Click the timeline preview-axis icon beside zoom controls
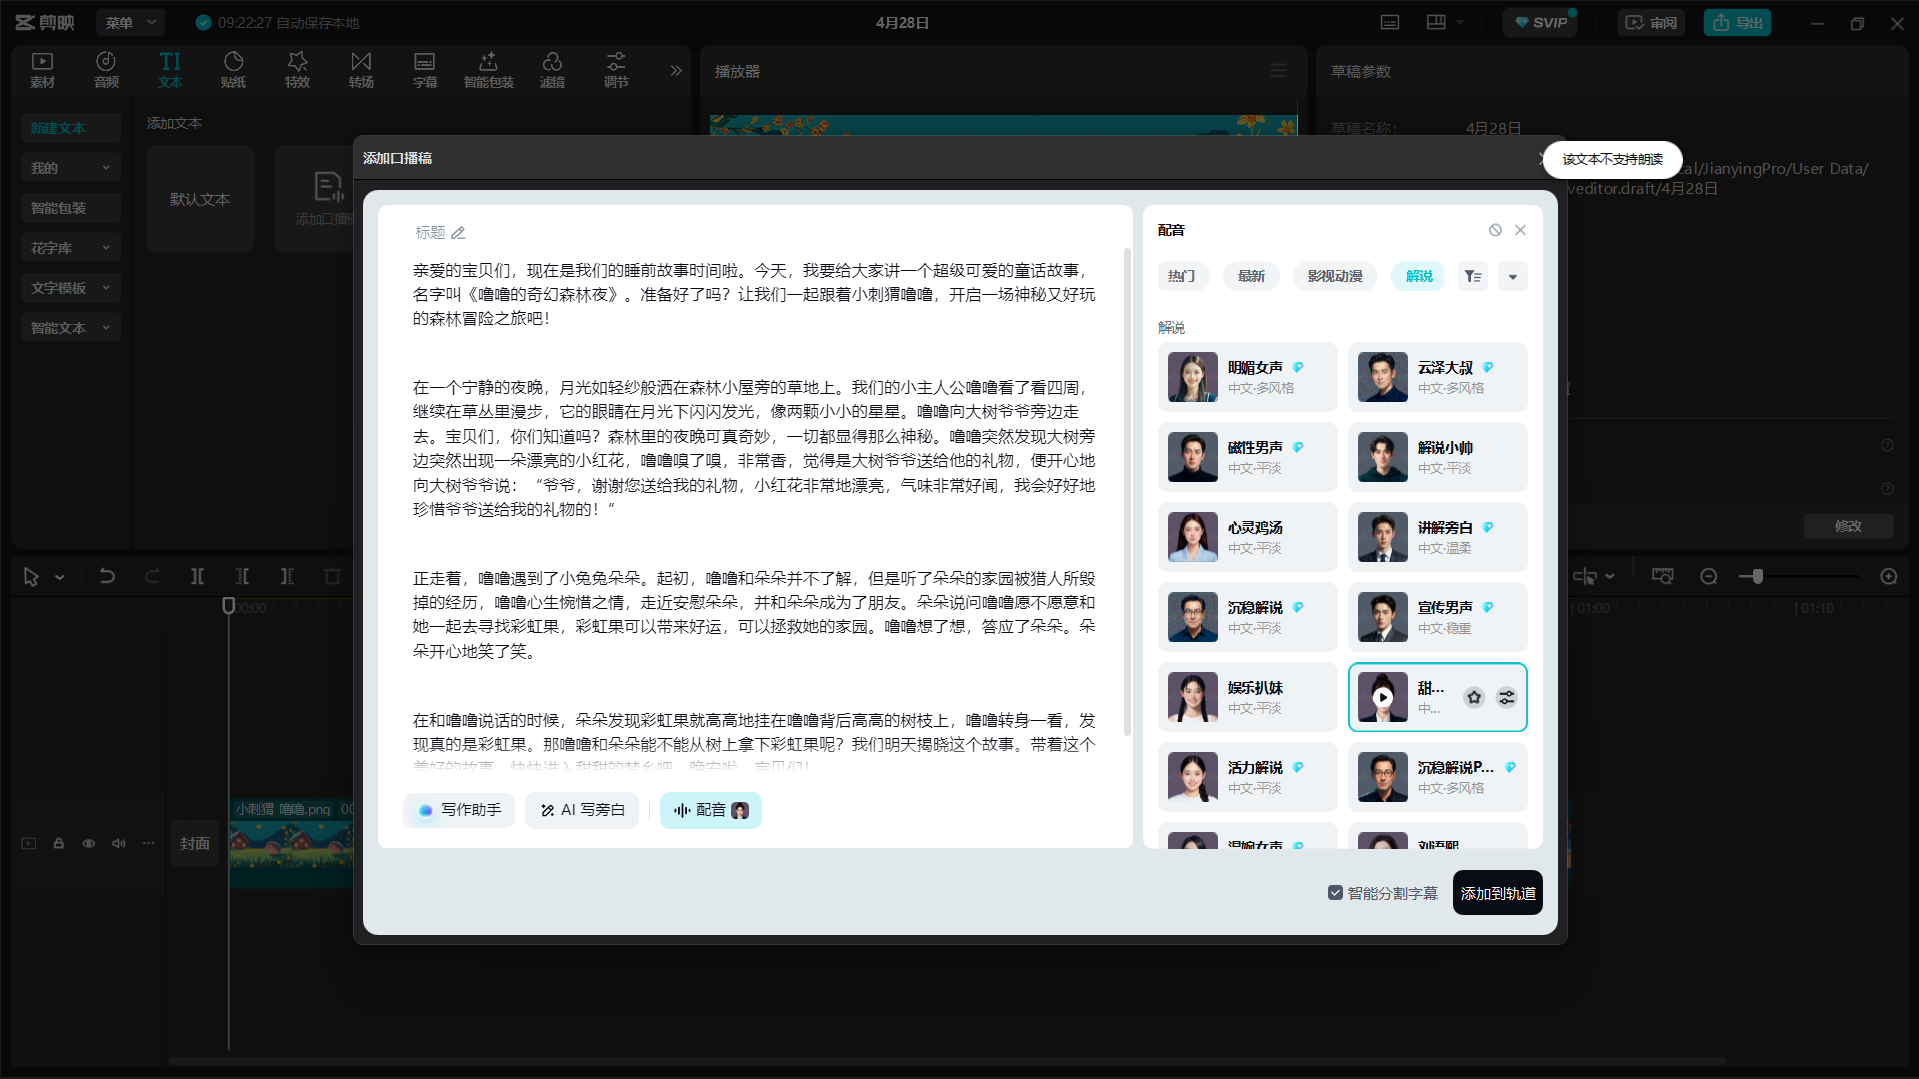Screen dimensions: 1919x1079 (1662, 576)
